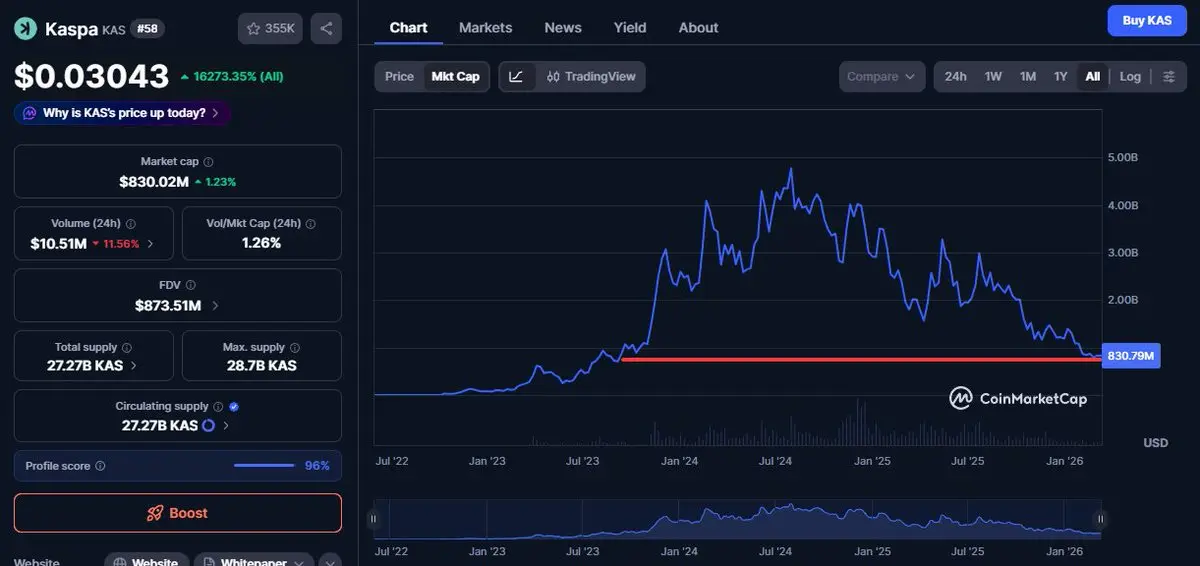Show Circulating supply info icon
The width and height of the screenshot is (1200, 566).
[x=218, y=407]
